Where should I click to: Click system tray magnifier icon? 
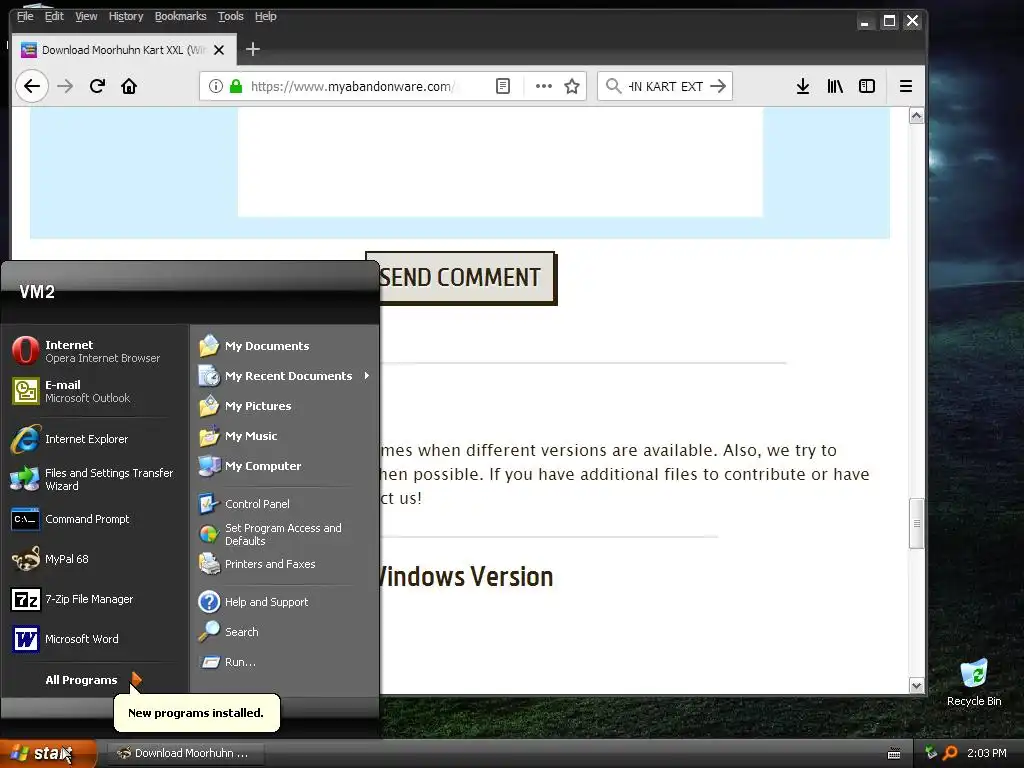point(950,753)
